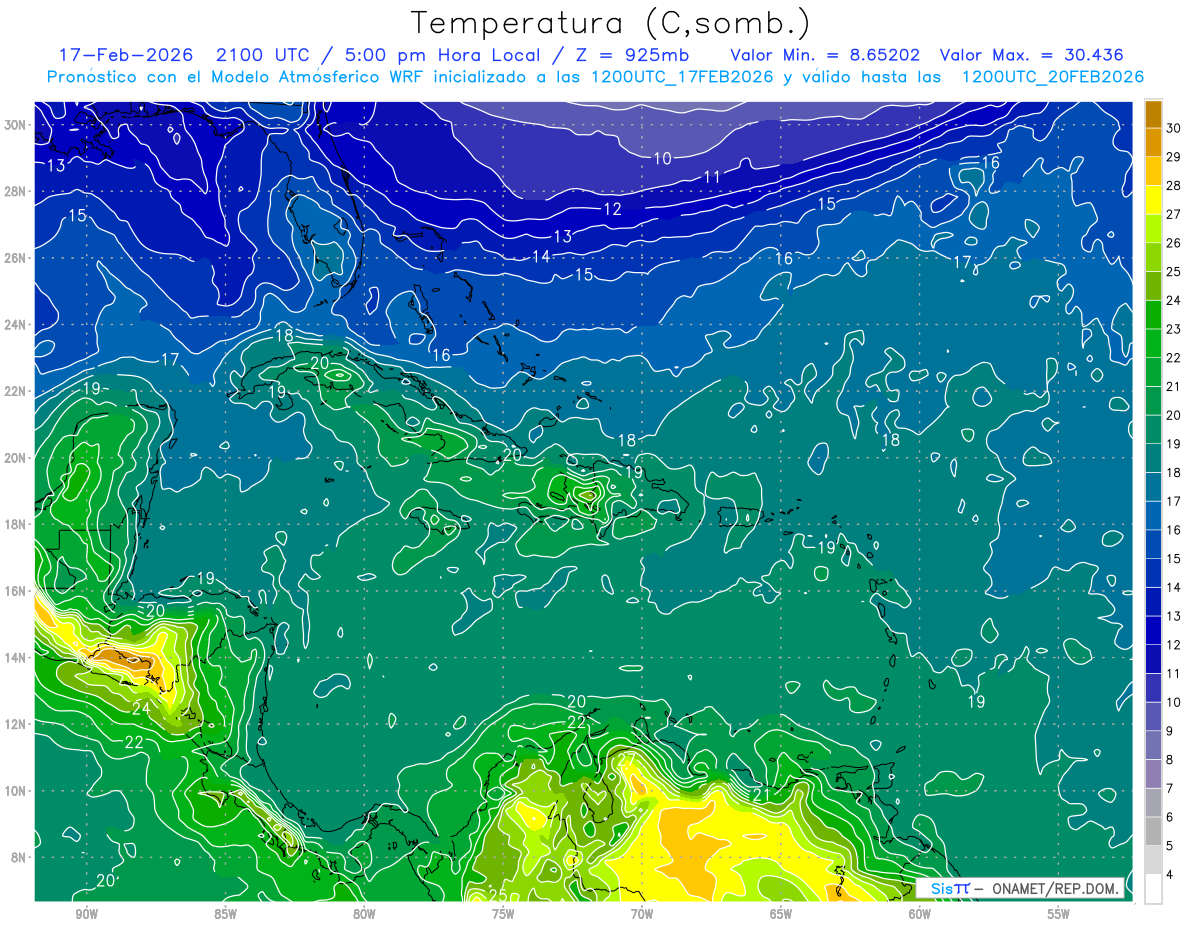Click the '25' contour label on the map

497,894
